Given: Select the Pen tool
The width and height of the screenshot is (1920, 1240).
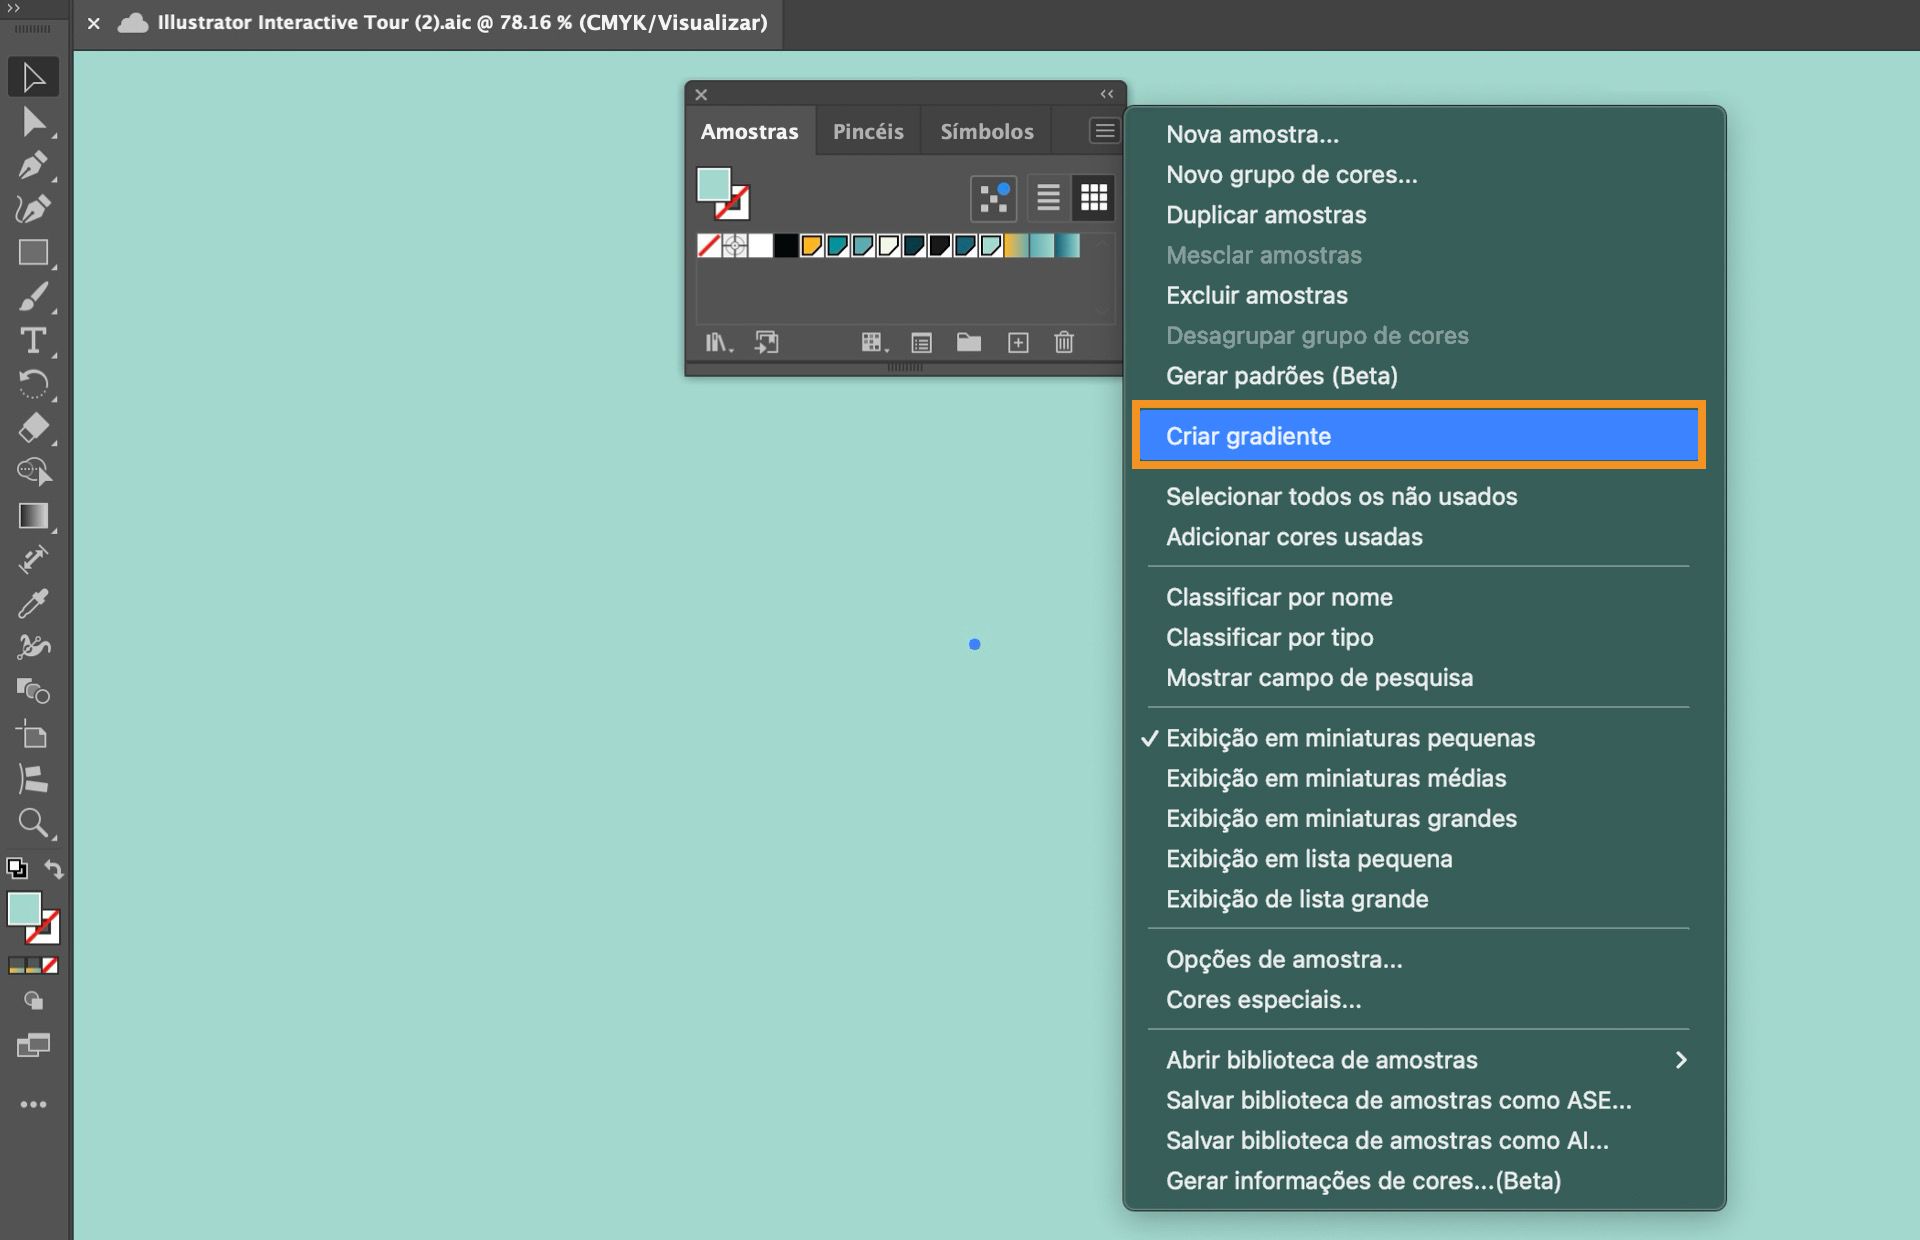Looking at the screenshot, I should coord(33,165).
